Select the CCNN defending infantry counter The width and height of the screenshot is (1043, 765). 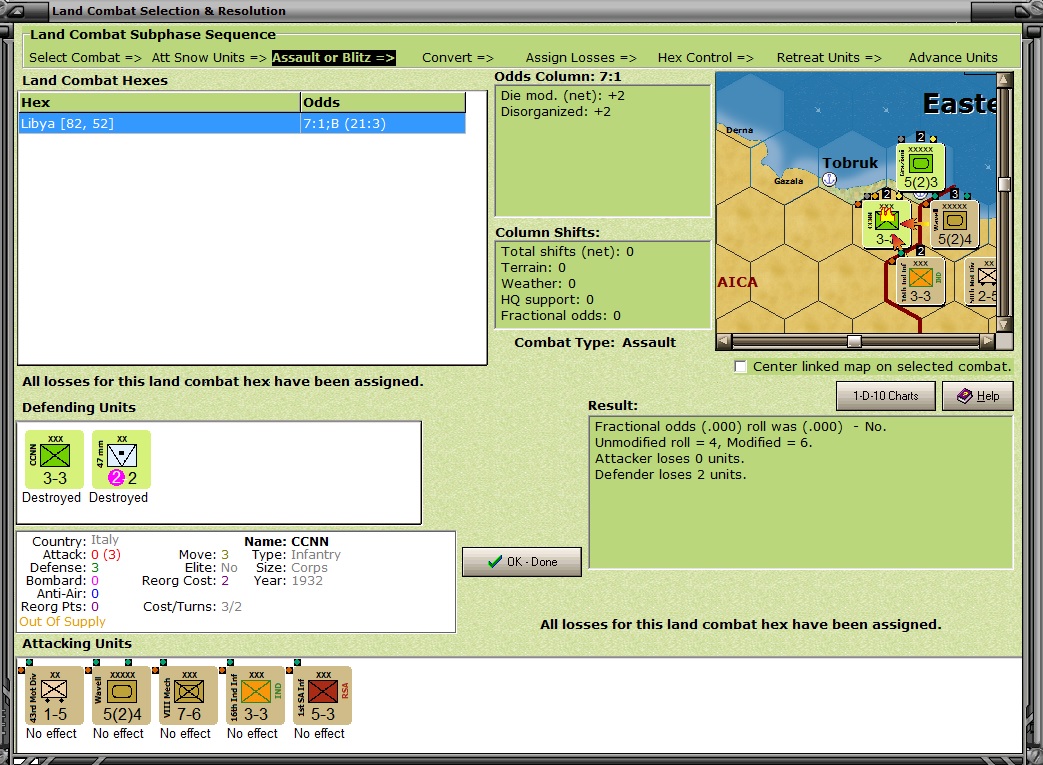(x=55, y=459)
